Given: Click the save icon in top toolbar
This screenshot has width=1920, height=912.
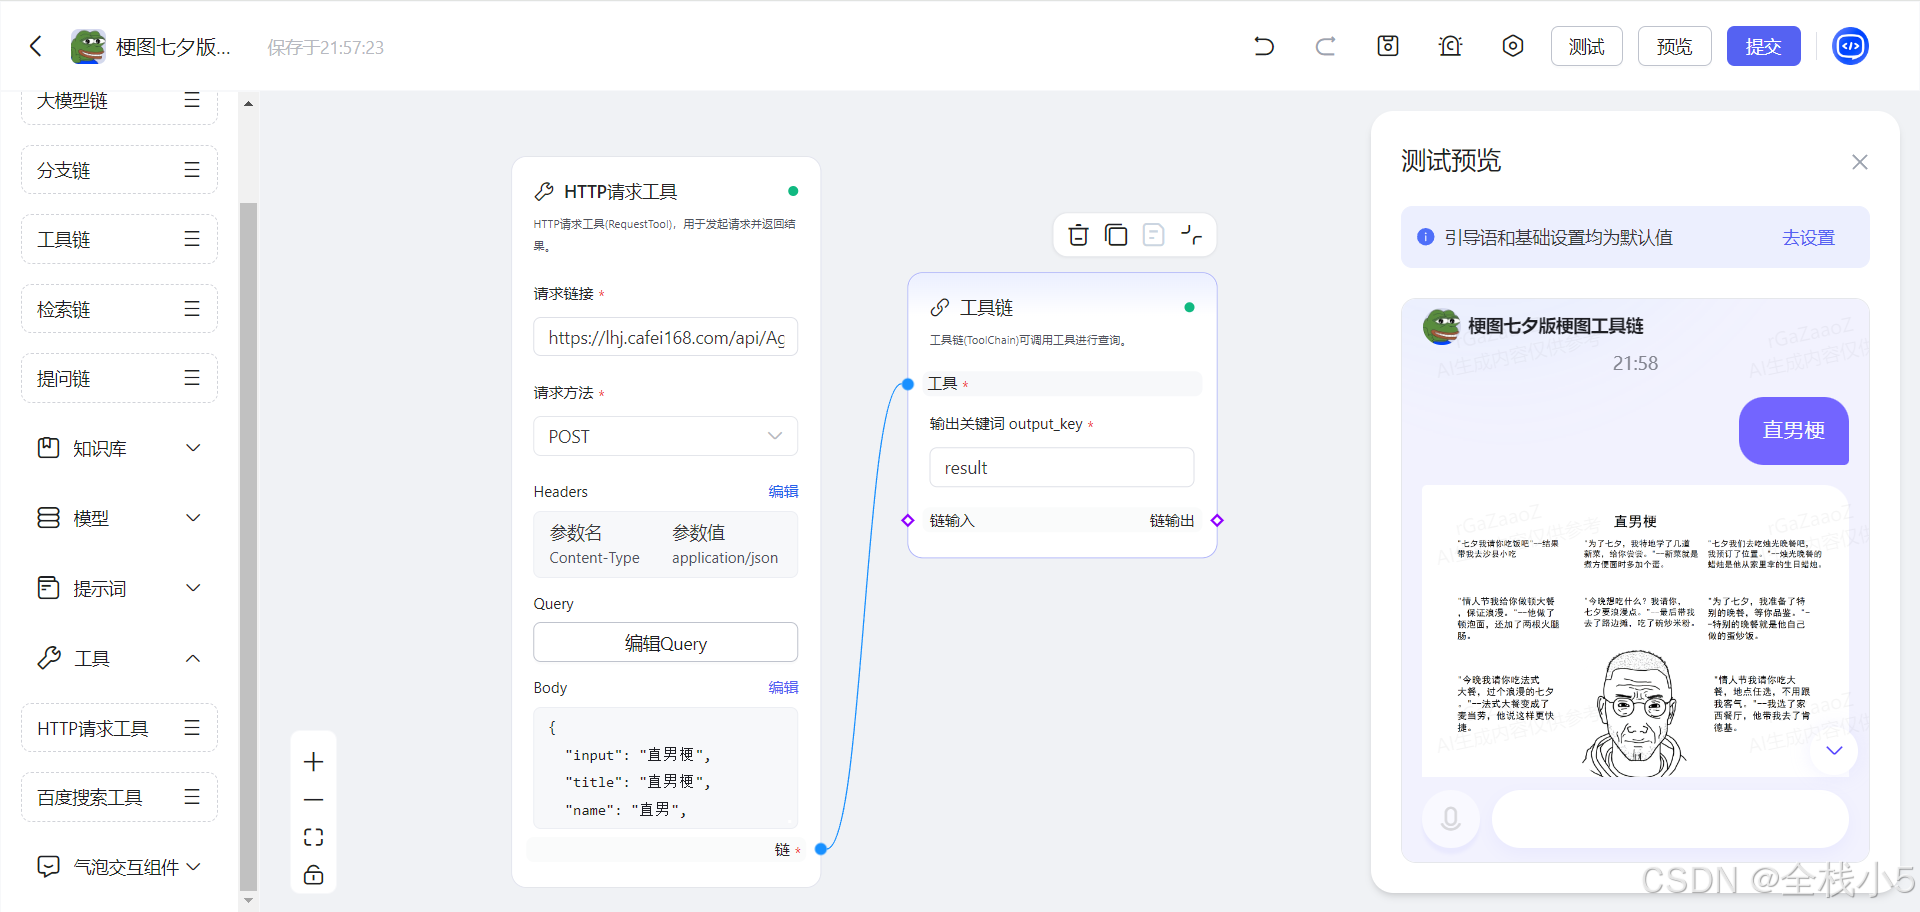Looking at the screenshot, I should click(1388, 46).
